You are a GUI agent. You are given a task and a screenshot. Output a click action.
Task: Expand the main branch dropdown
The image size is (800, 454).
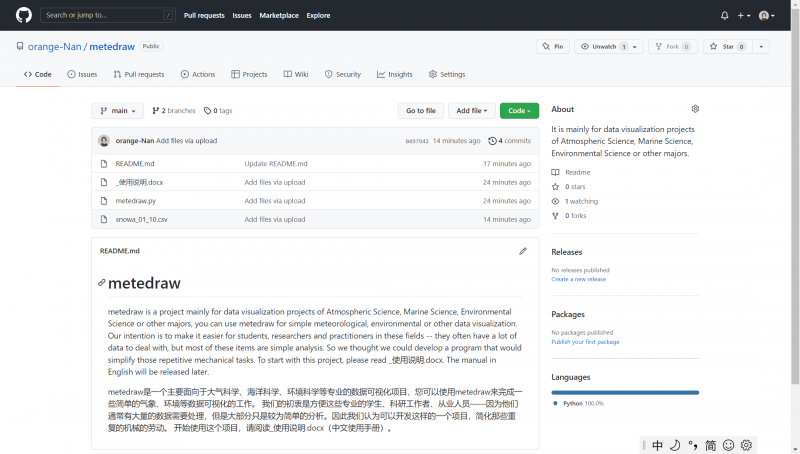pos(117,111)
